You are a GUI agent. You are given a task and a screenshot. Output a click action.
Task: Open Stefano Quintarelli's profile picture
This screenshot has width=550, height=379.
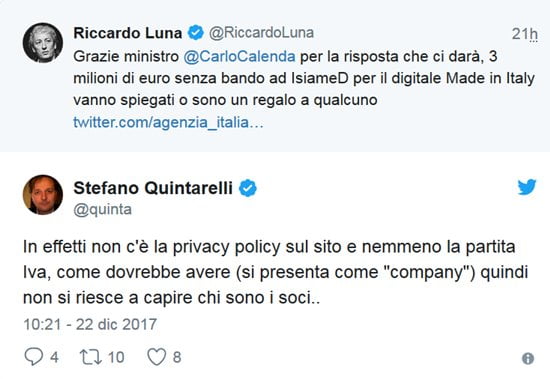click(x=43, y=195)
